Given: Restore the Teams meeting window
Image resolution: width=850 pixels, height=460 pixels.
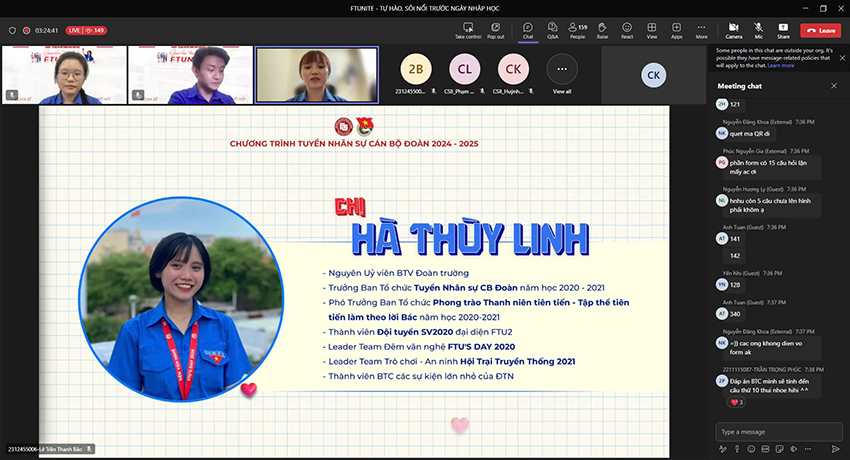Looking at the screenshot, I should click(823, 8).
